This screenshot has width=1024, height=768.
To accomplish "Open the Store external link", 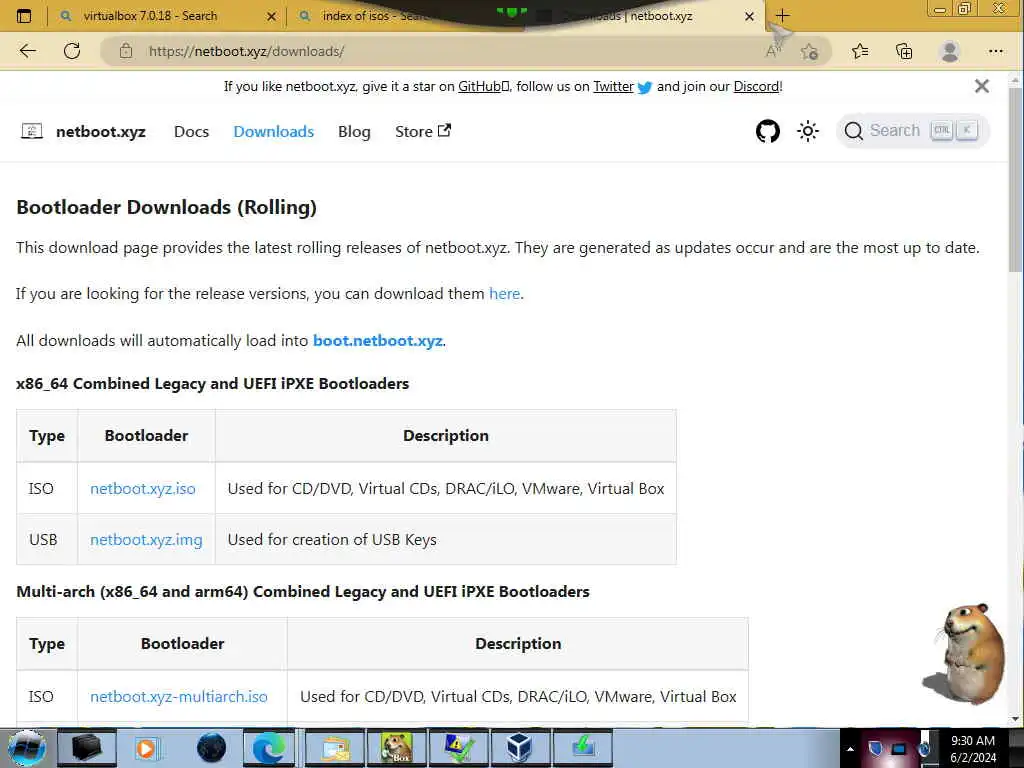I will tap(423, 132).
